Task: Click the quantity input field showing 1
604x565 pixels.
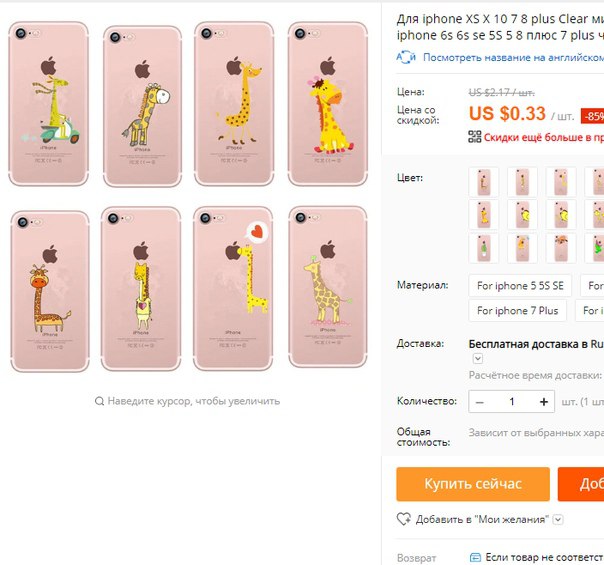Action: [512, 402]
